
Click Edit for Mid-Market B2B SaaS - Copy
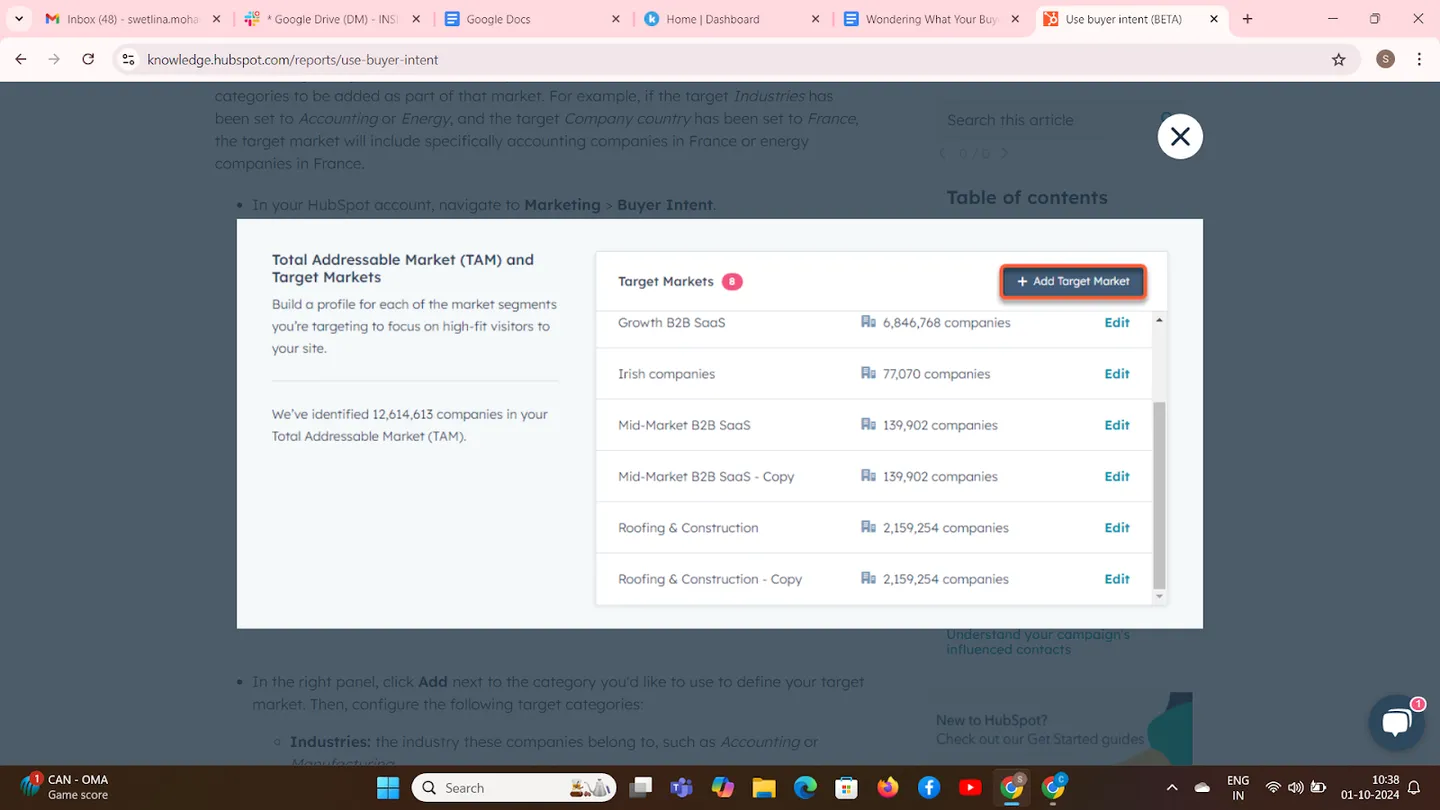point(1117,477)
